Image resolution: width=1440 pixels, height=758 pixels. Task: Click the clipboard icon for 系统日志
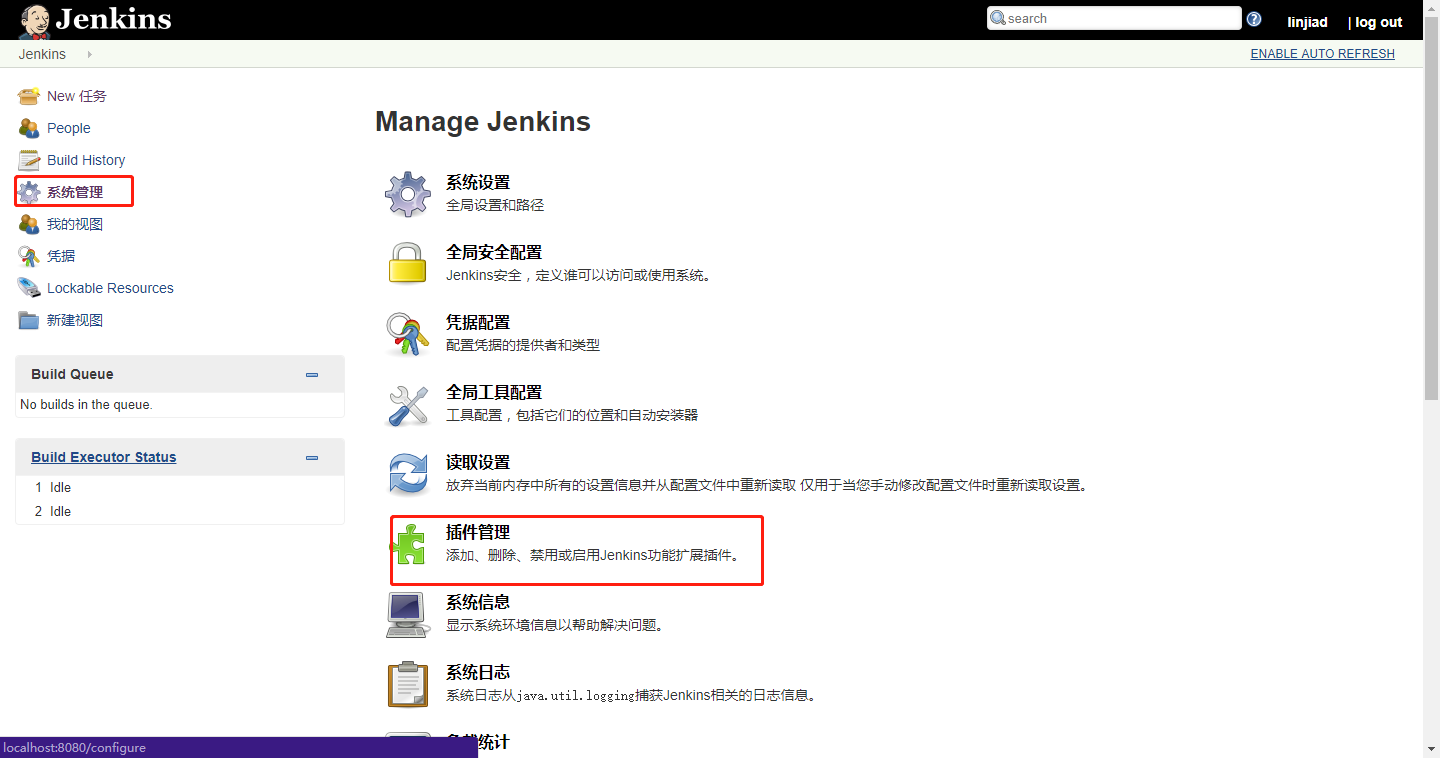click(408, 684)
